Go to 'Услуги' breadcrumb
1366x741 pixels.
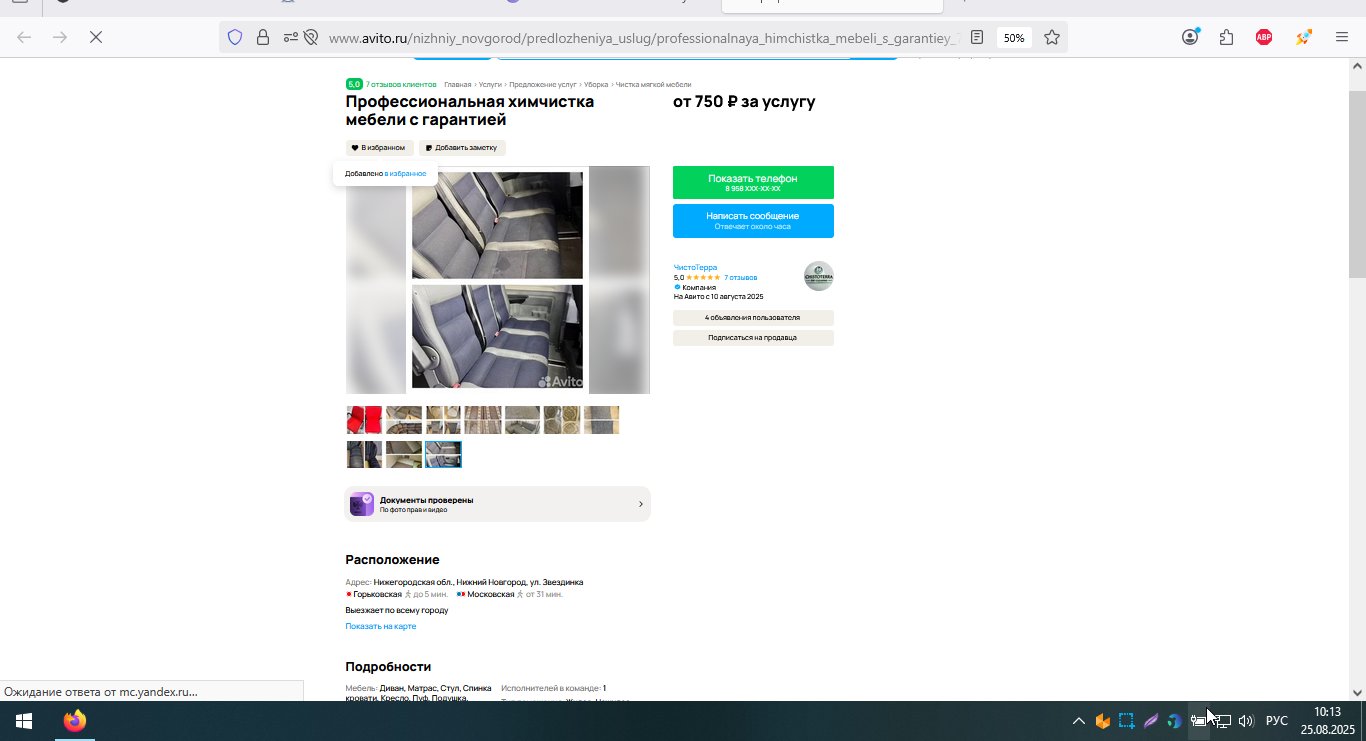tap(490, 85)
